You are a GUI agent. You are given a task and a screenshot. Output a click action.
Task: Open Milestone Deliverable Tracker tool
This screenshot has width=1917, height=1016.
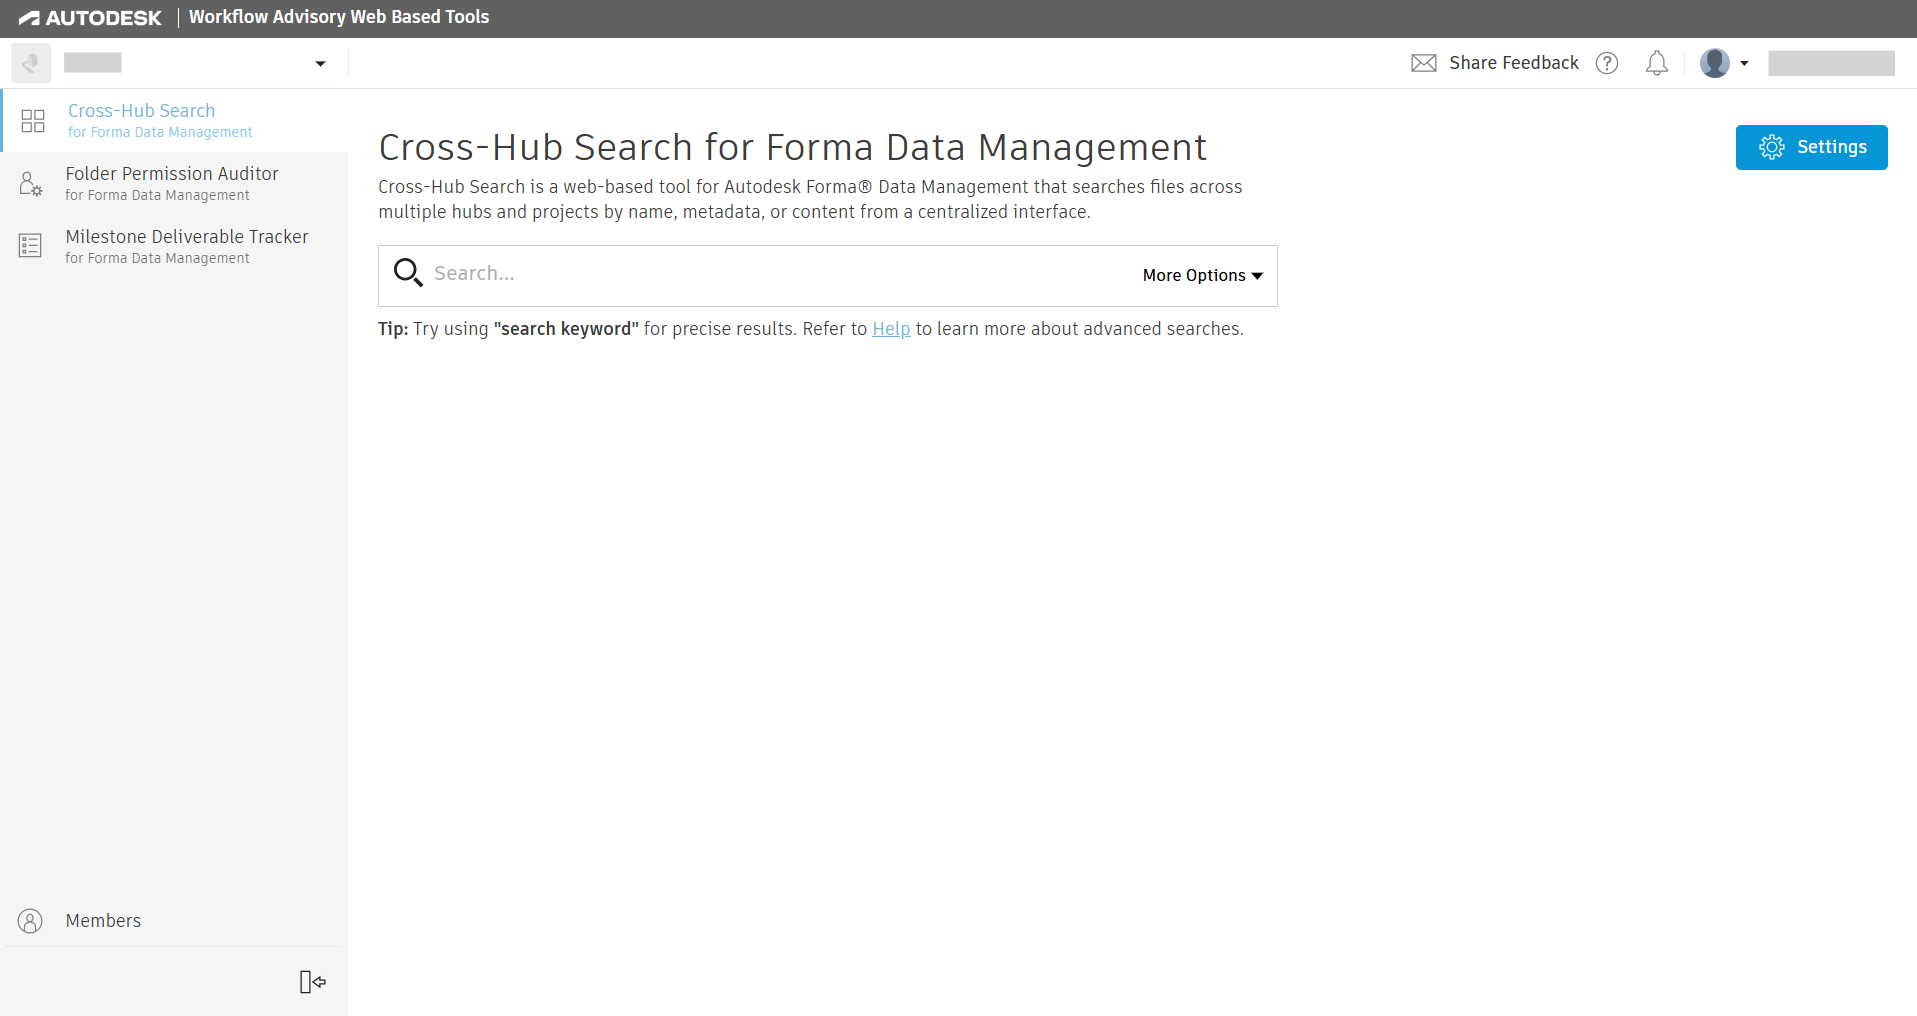pos(175,246)
